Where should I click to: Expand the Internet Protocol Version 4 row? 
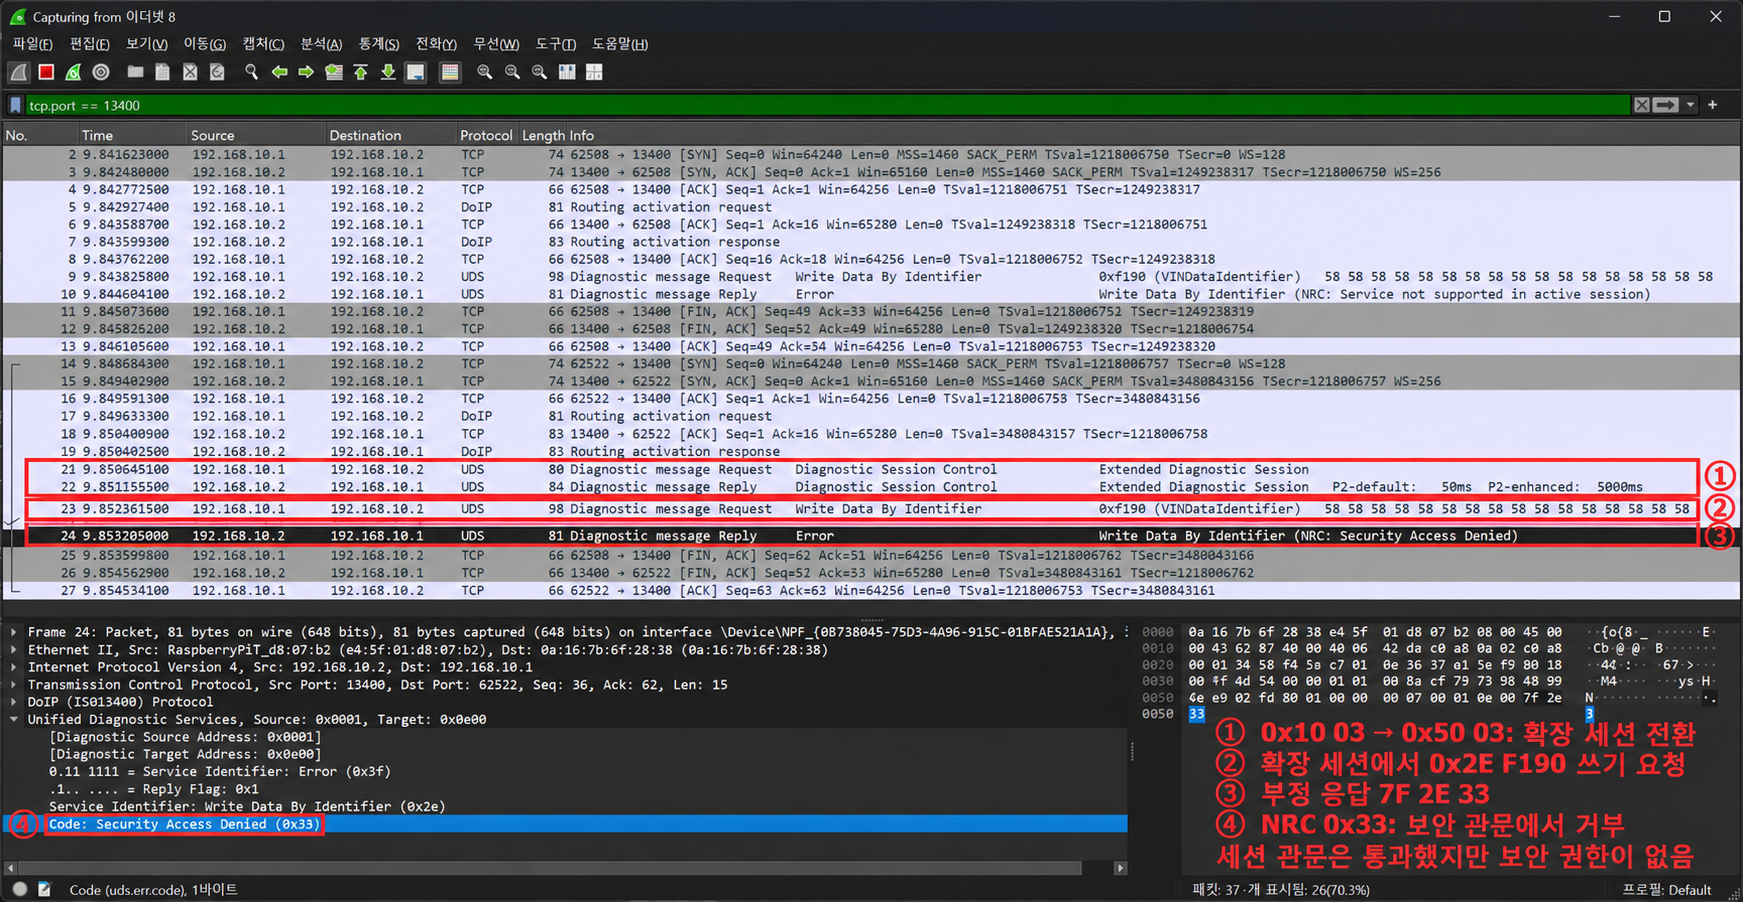pyautogui.click(x=14, y=667)
